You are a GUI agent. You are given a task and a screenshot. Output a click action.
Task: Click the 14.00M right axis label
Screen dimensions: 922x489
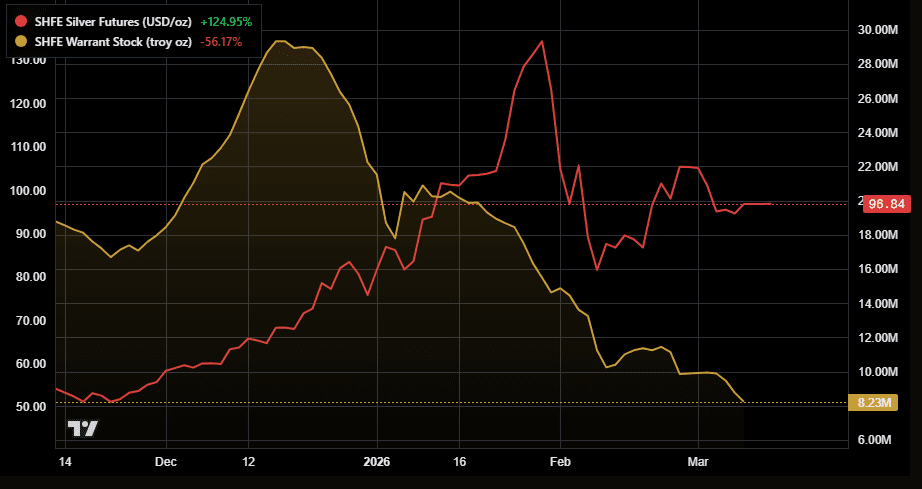pos(877,303)
